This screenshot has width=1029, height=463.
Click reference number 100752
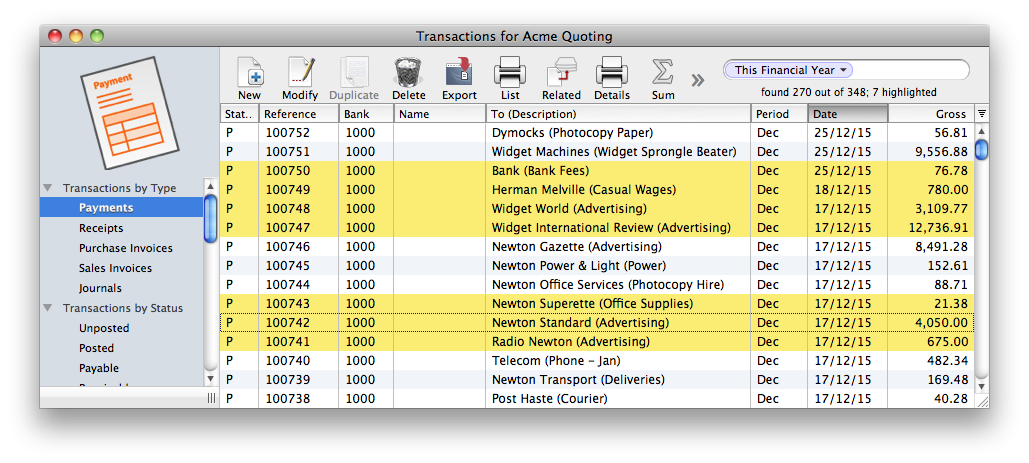tap(287, 133)
